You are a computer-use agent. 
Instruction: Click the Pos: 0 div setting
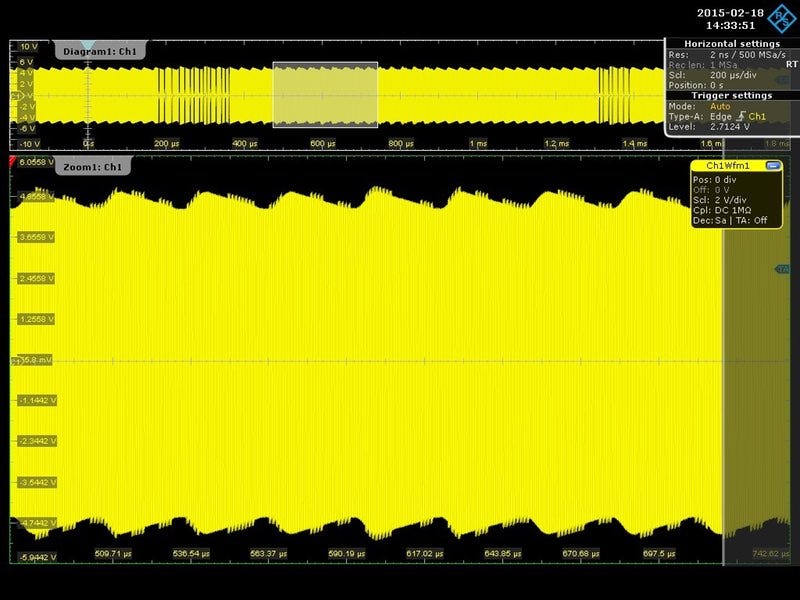click(x=714, y=180)
